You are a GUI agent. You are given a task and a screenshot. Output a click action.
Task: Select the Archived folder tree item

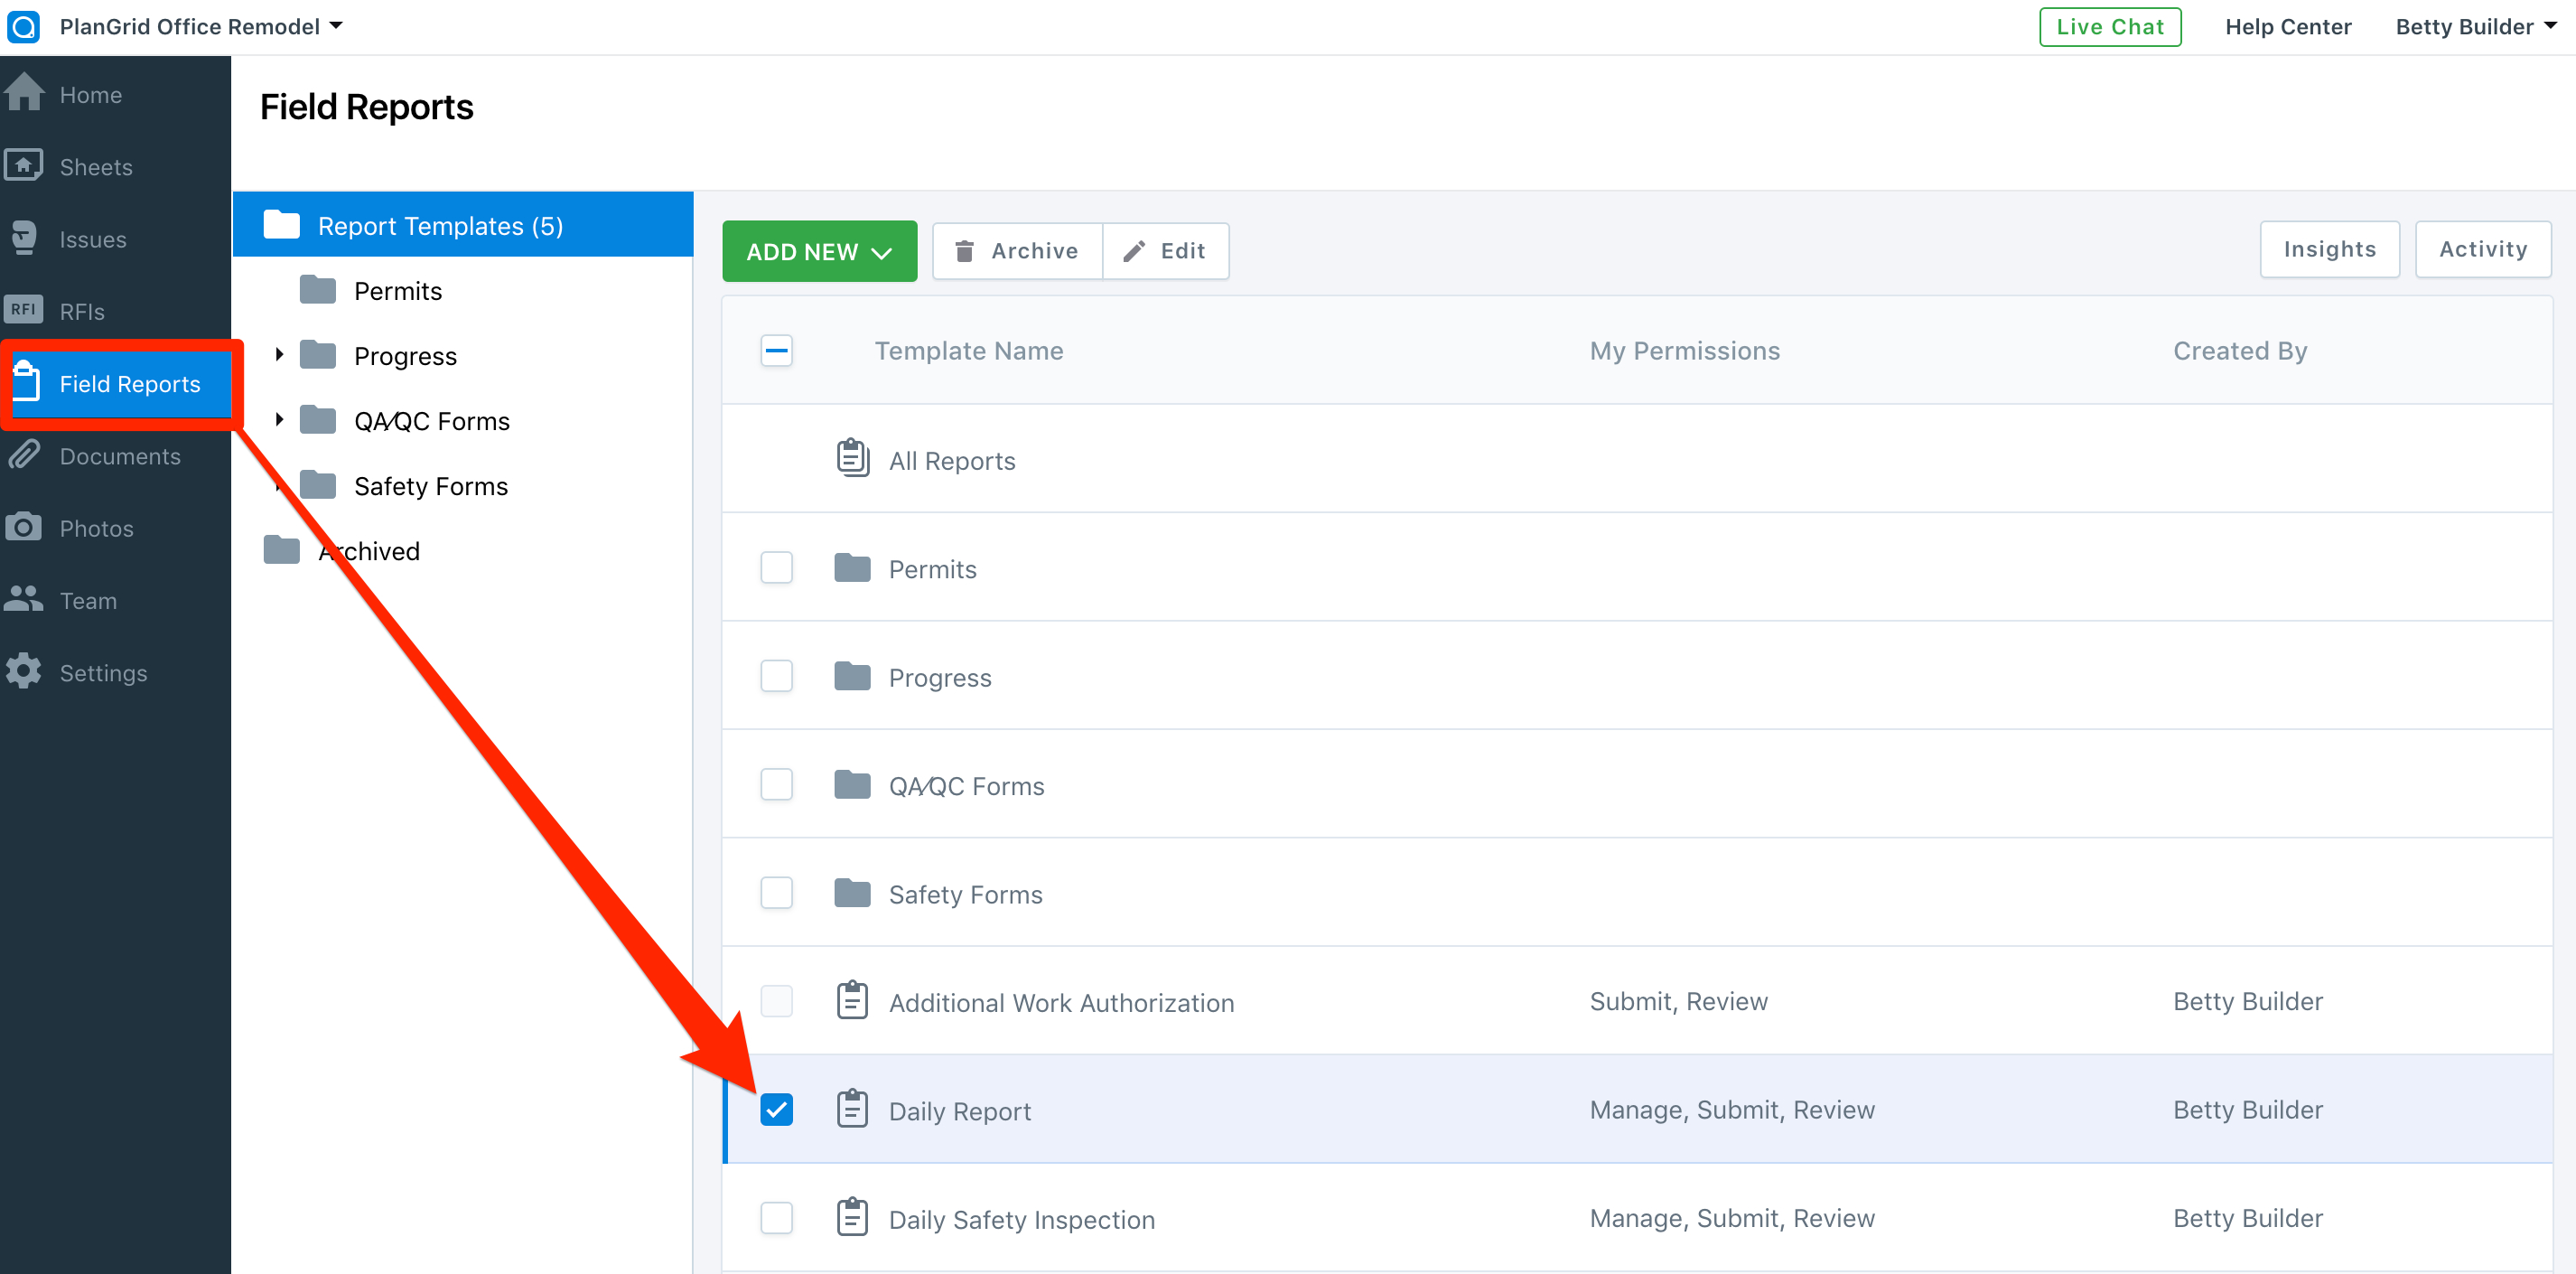tap(368, 550)
